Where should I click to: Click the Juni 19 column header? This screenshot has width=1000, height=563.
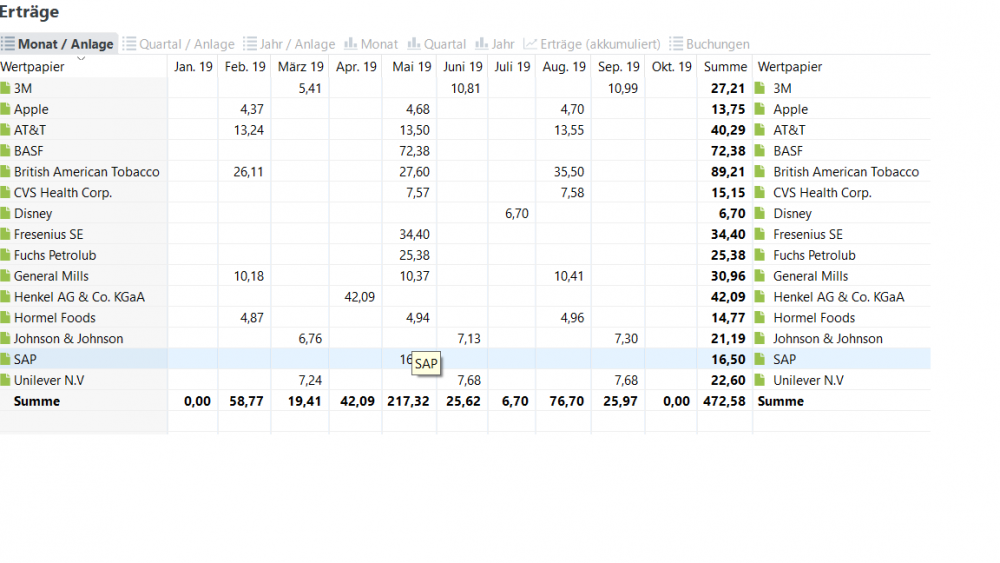point(463,66)
